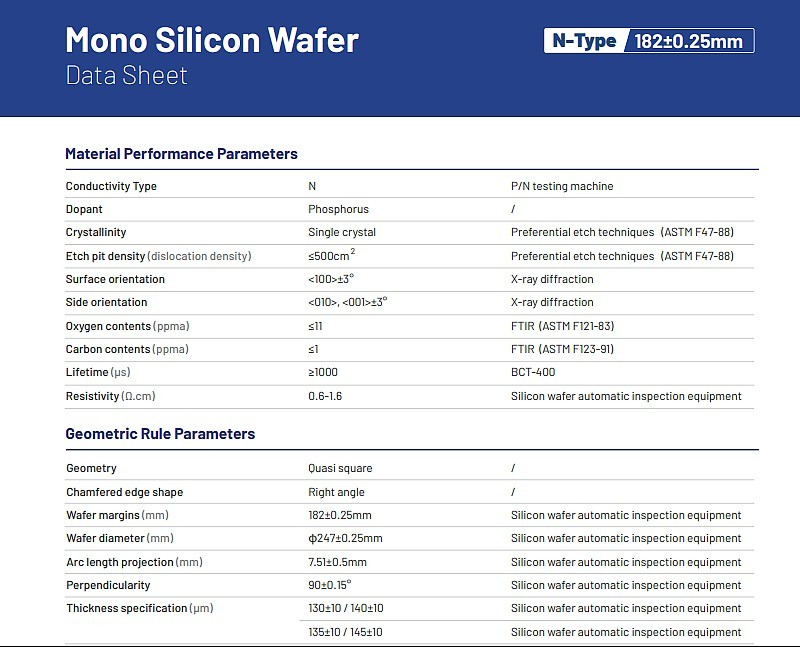Click the Lifetime ≥1000 value
The image size is (800, 647).
pos(323,372)
